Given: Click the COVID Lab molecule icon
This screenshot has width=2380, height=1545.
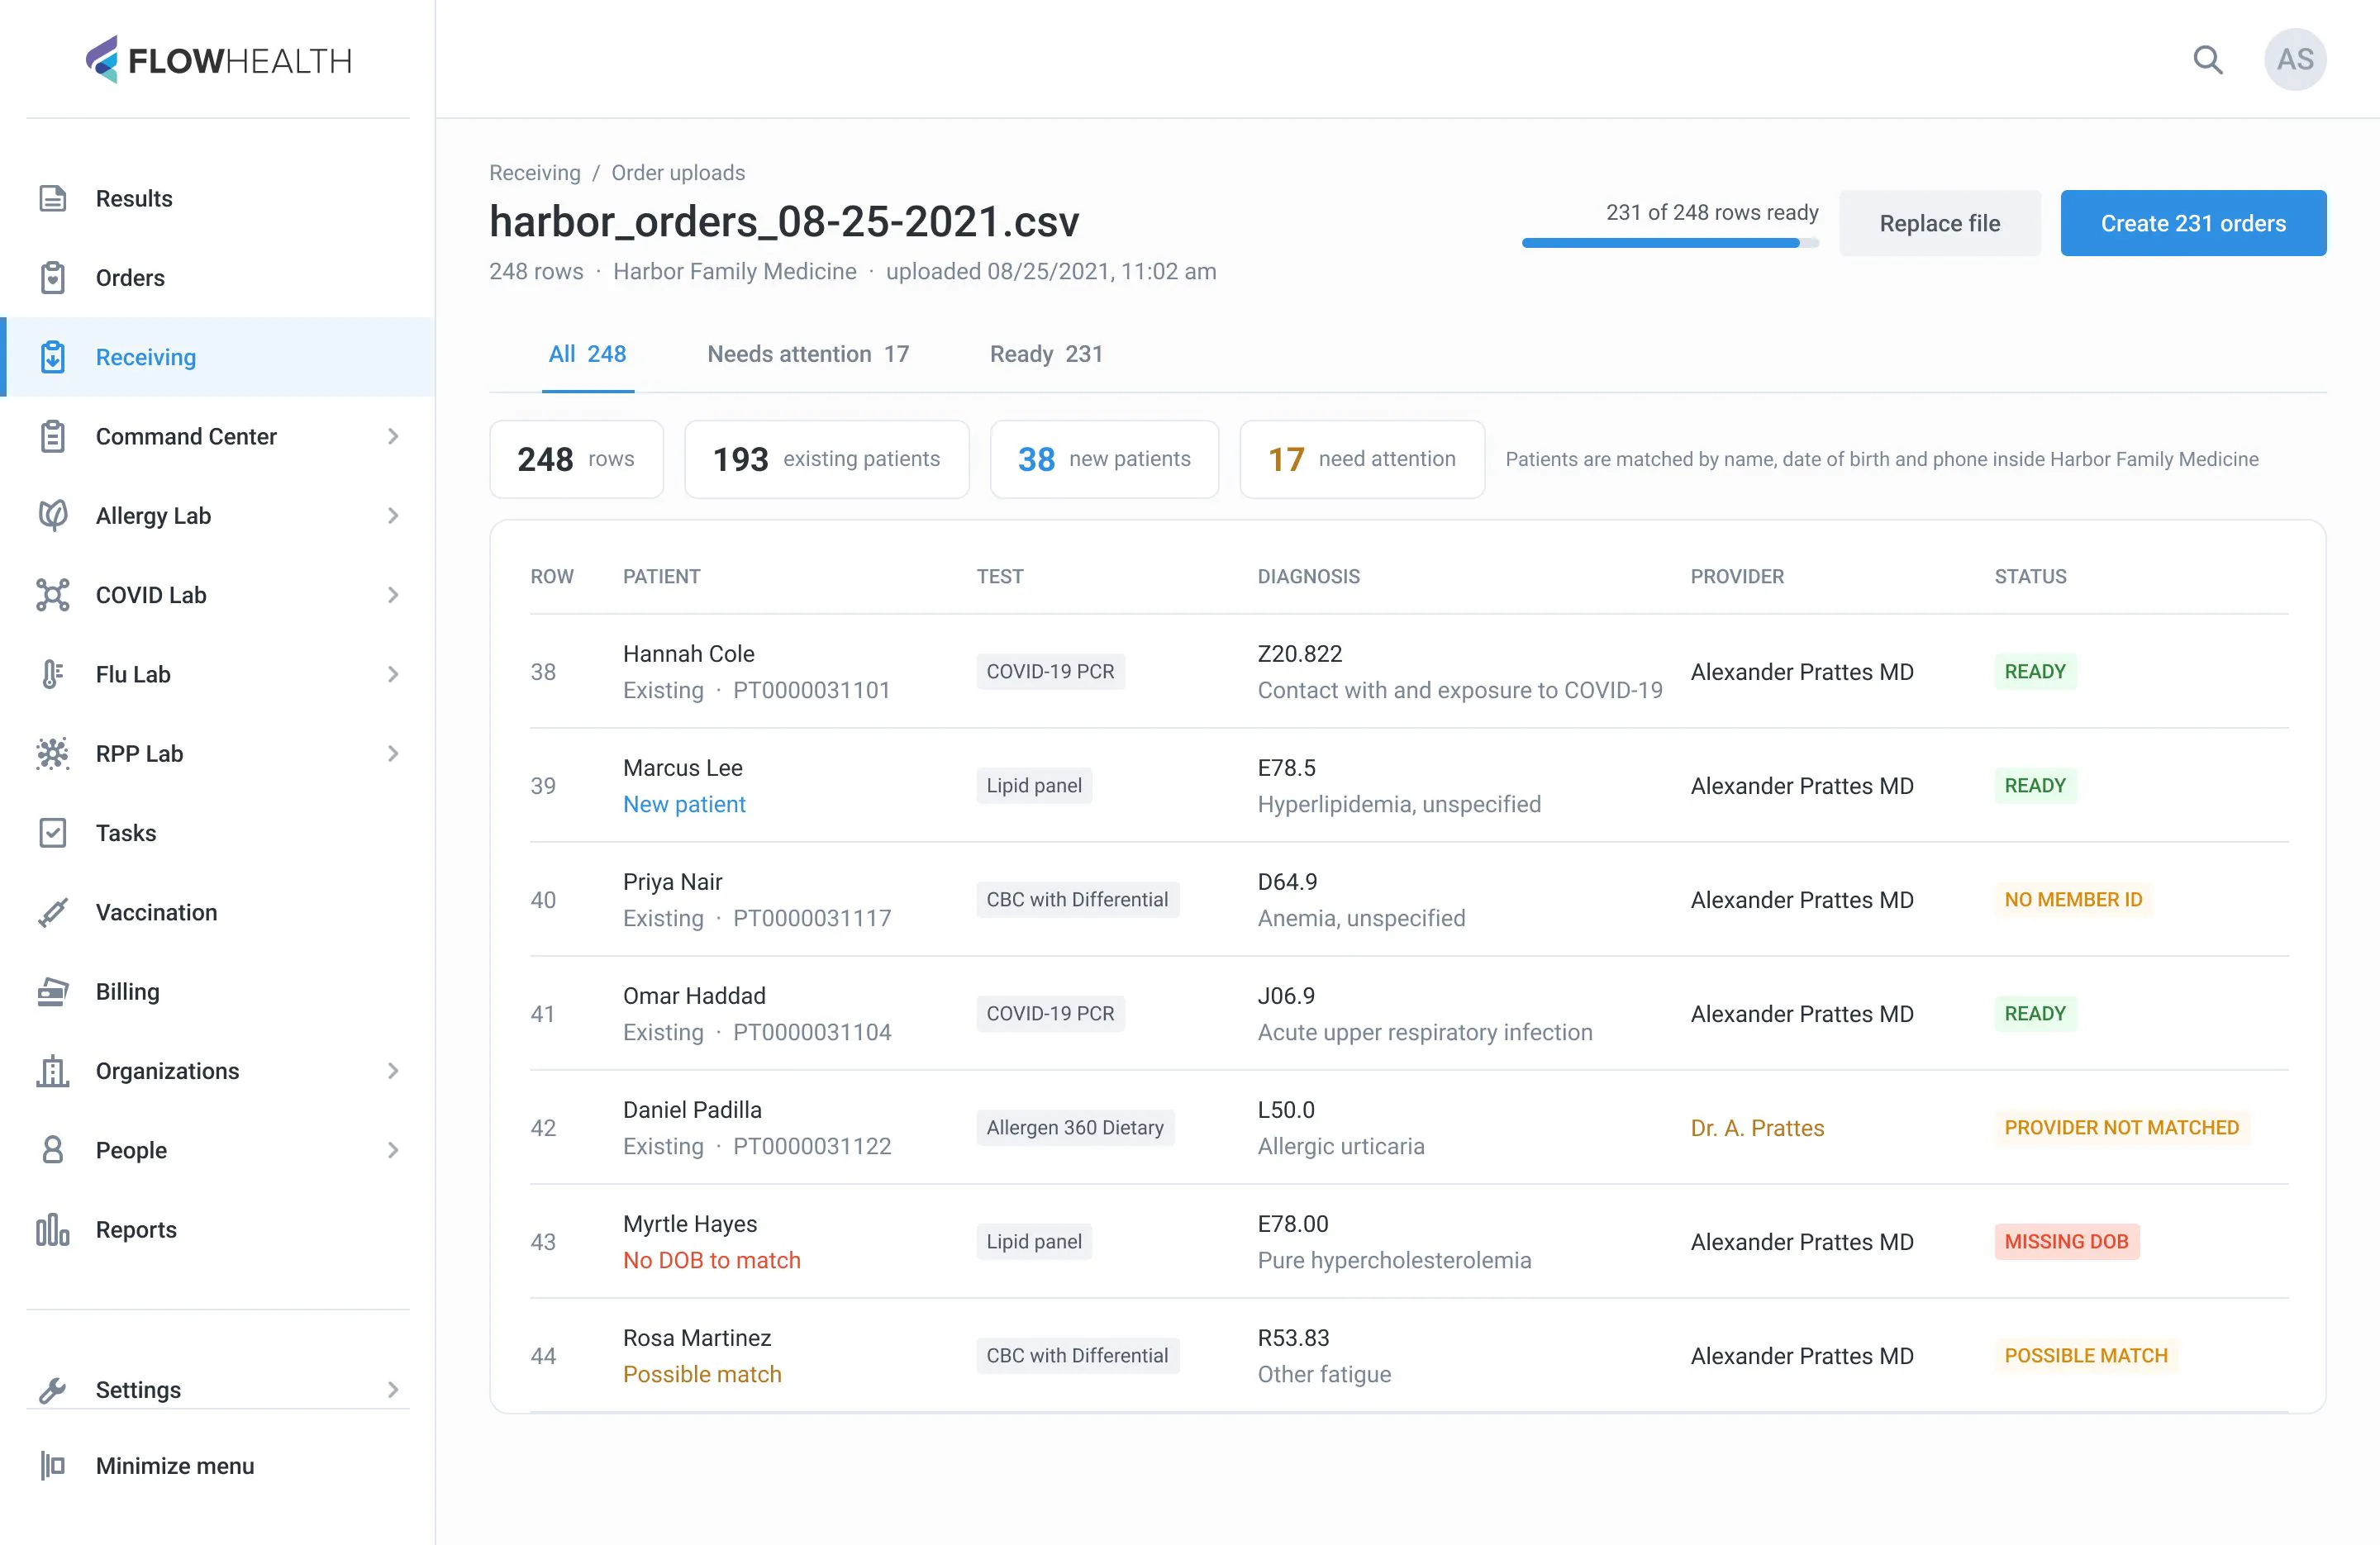Looking at the screenshot, I should pyautogui.click(x=53, y=595).
